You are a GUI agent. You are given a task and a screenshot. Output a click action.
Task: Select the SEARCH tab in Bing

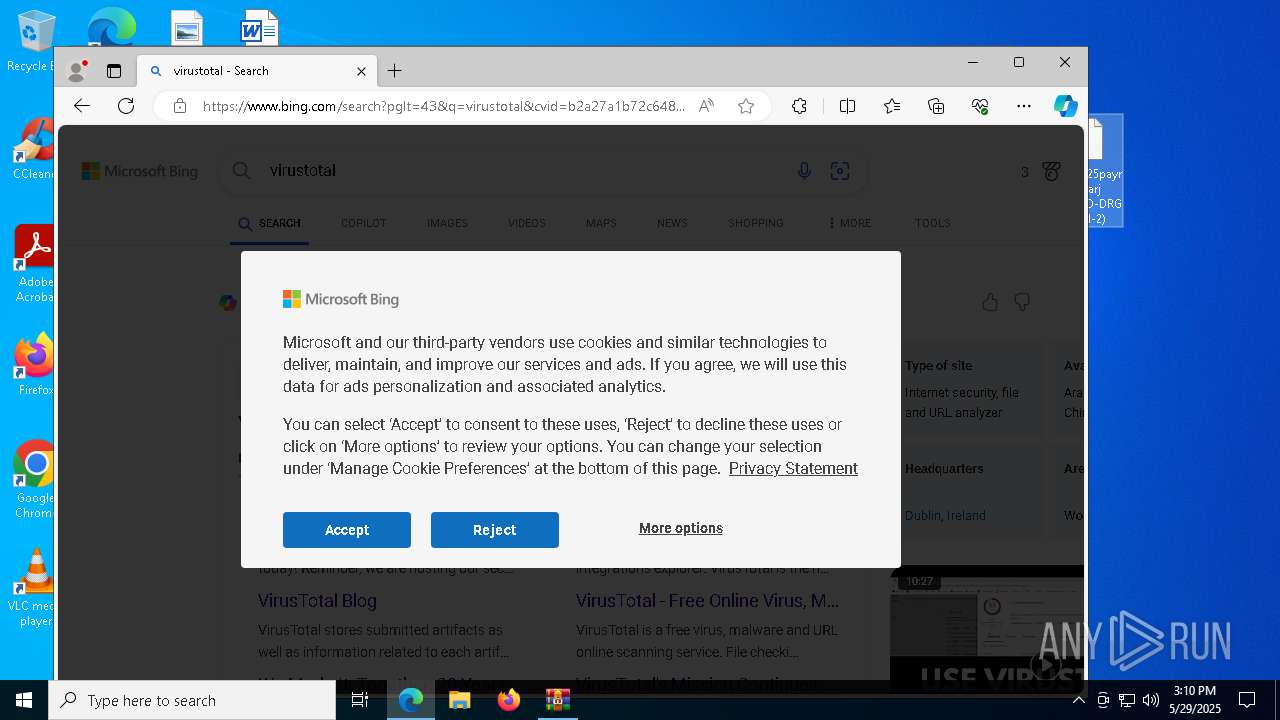[269, 223]
